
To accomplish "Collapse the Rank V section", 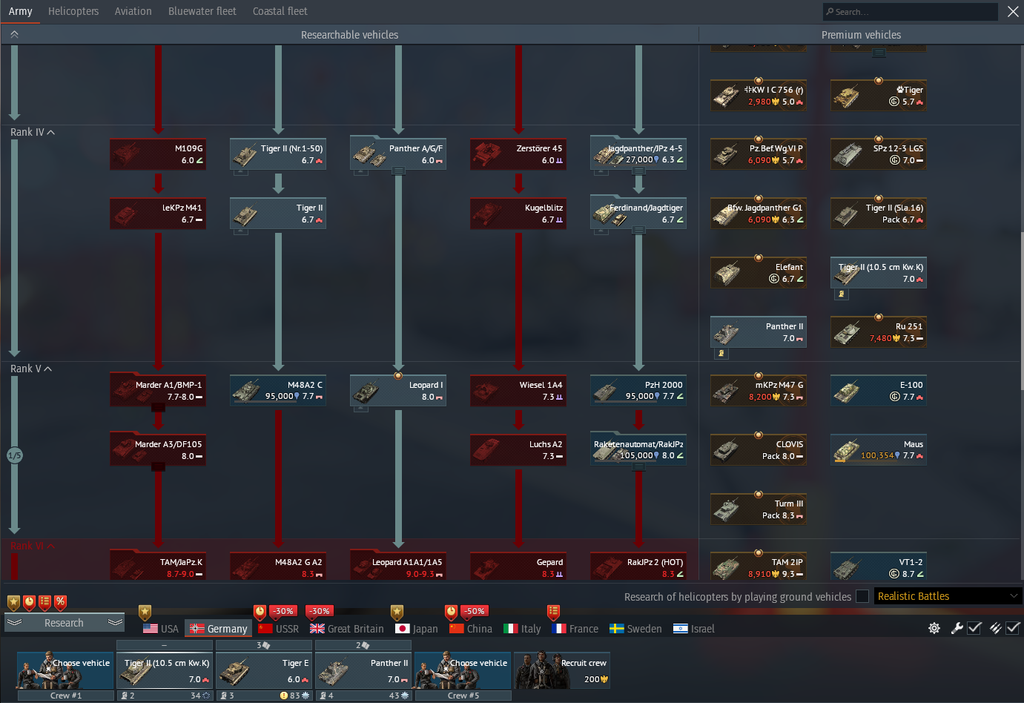I will (x=31, y=368).
